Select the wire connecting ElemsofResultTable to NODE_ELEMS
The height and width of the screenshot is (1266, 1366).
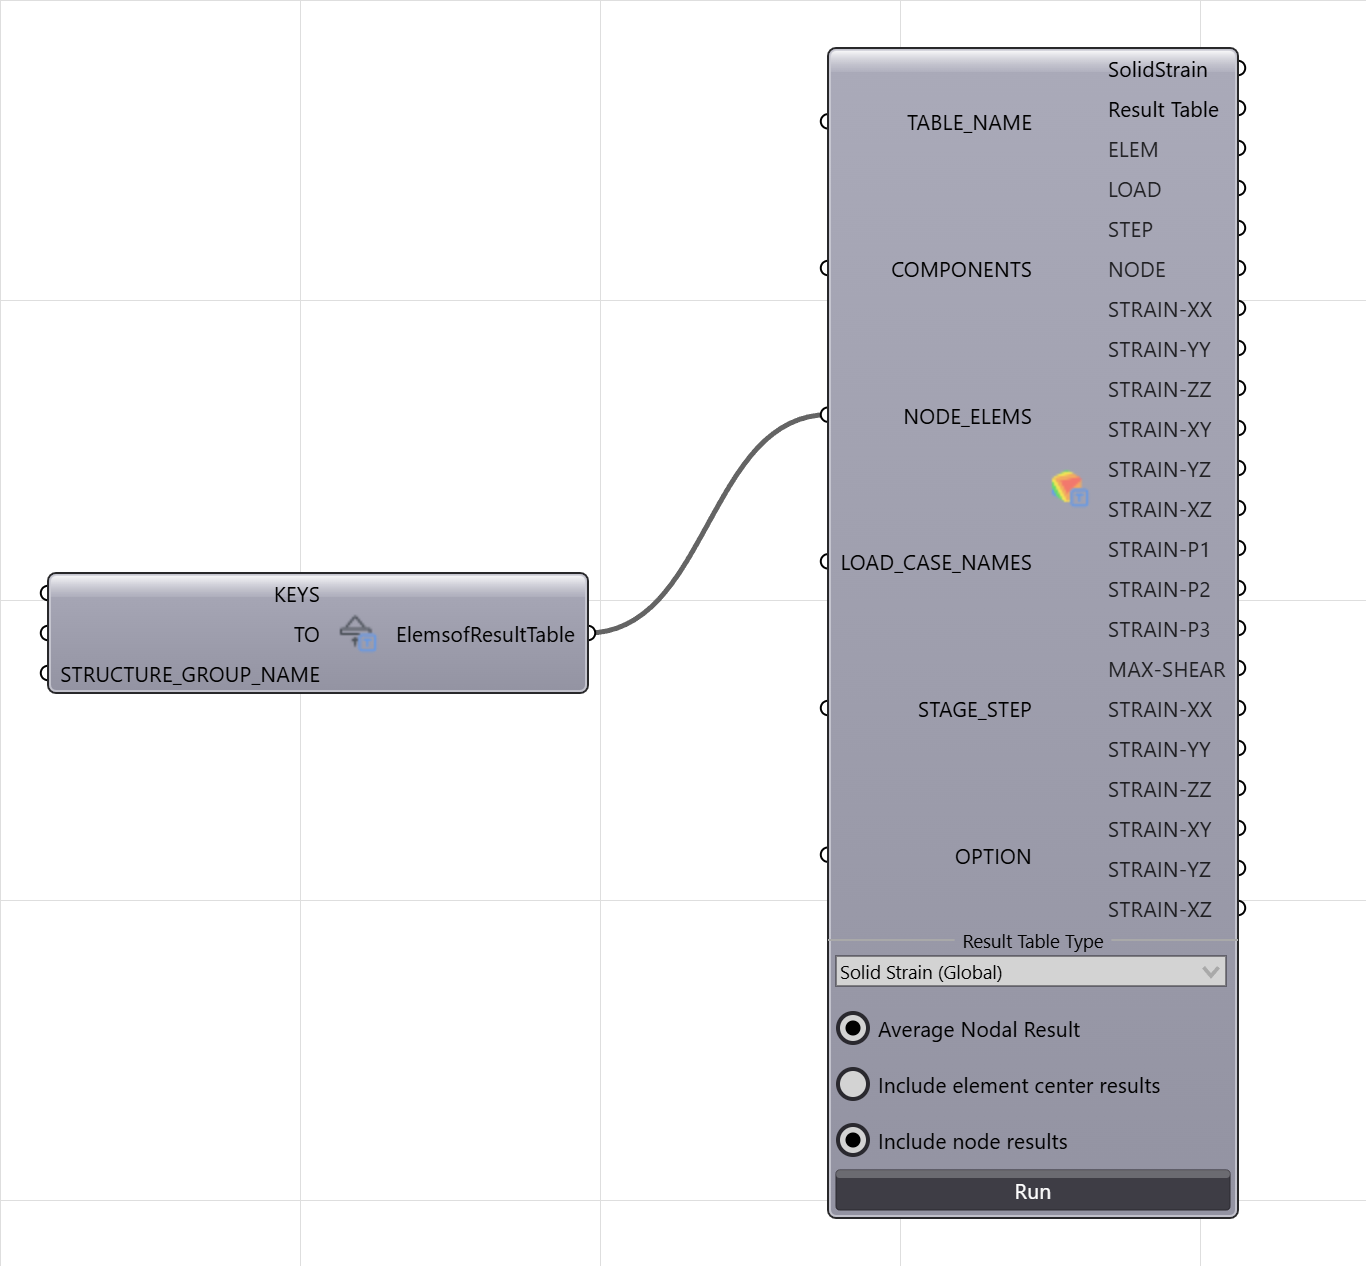click(x=710, y=523)
